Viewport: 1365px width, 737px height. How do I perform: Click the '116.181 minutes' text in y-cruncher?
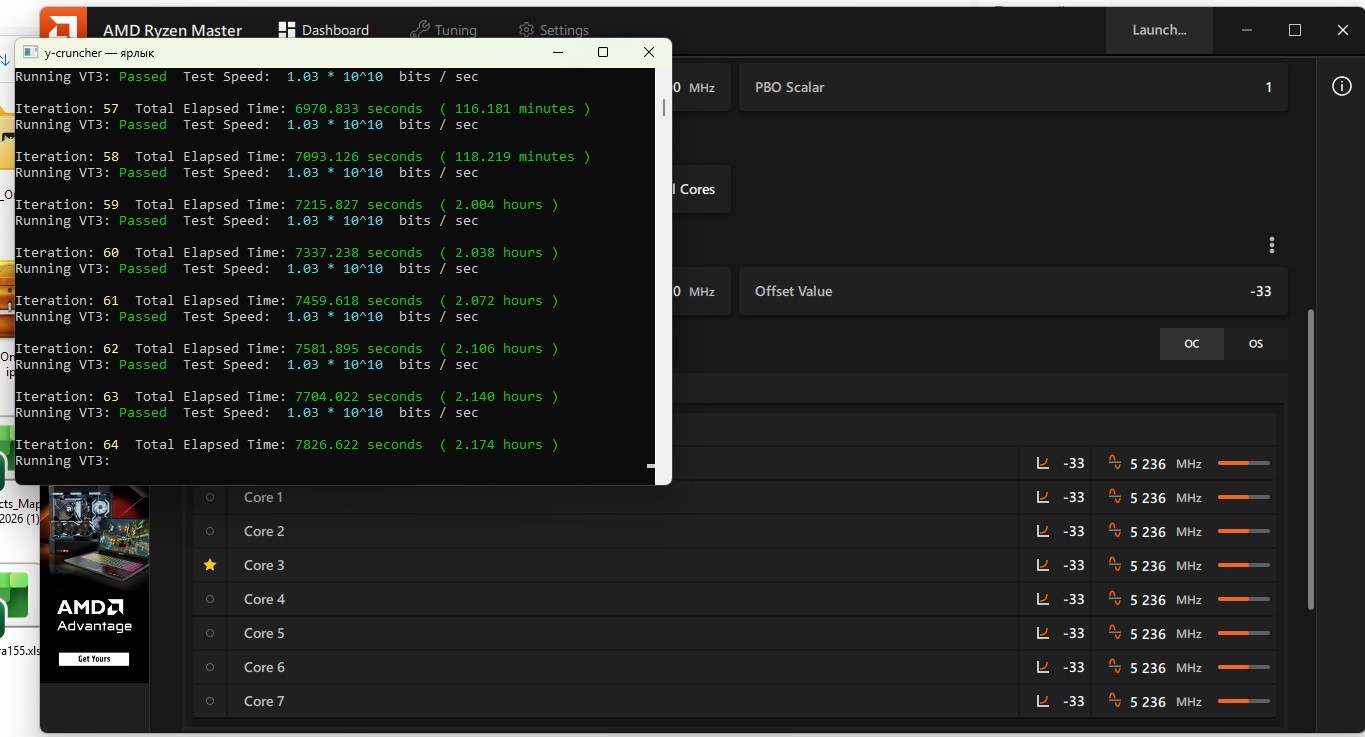515,109
